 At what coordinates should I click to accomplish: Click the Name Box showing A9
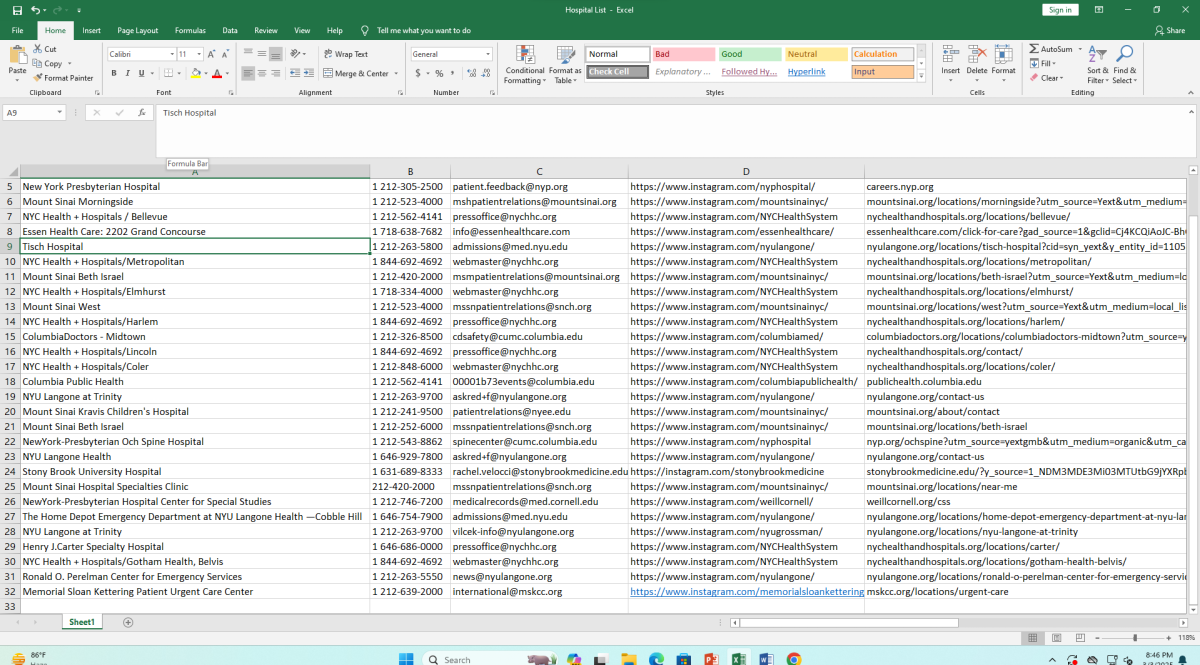tap(34, 113)
